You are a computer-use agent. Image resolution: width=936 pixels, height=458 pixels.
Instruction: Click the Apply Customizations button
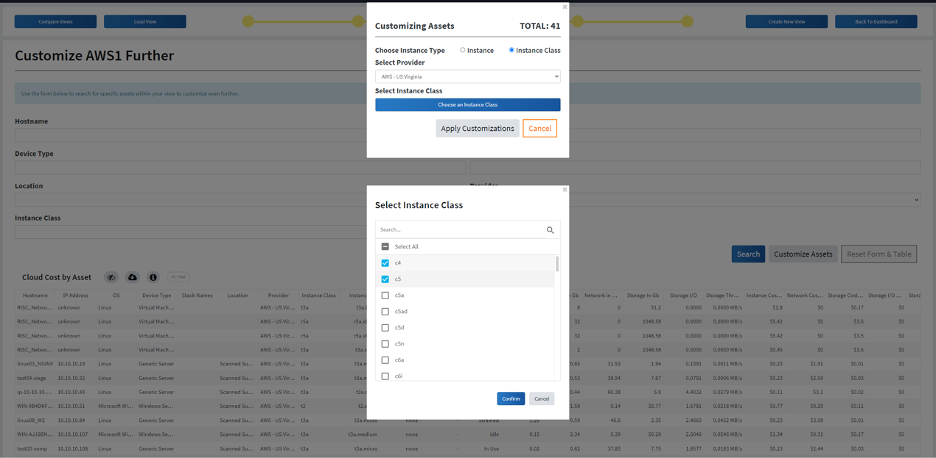477,128
